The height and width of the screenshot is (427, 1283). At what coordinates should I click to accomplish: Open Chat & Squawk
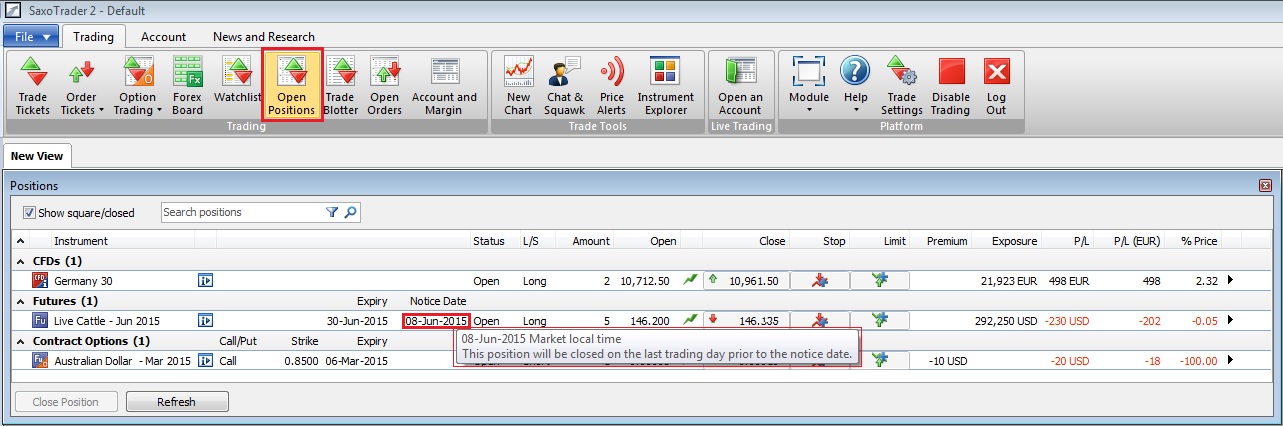[565, 86]
